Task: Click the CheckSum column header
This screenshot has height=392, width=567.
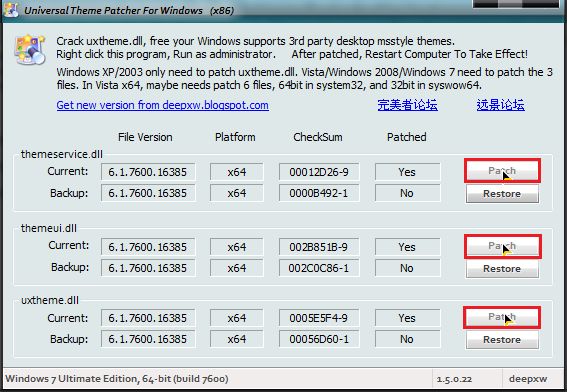Action: coord(318,137)
